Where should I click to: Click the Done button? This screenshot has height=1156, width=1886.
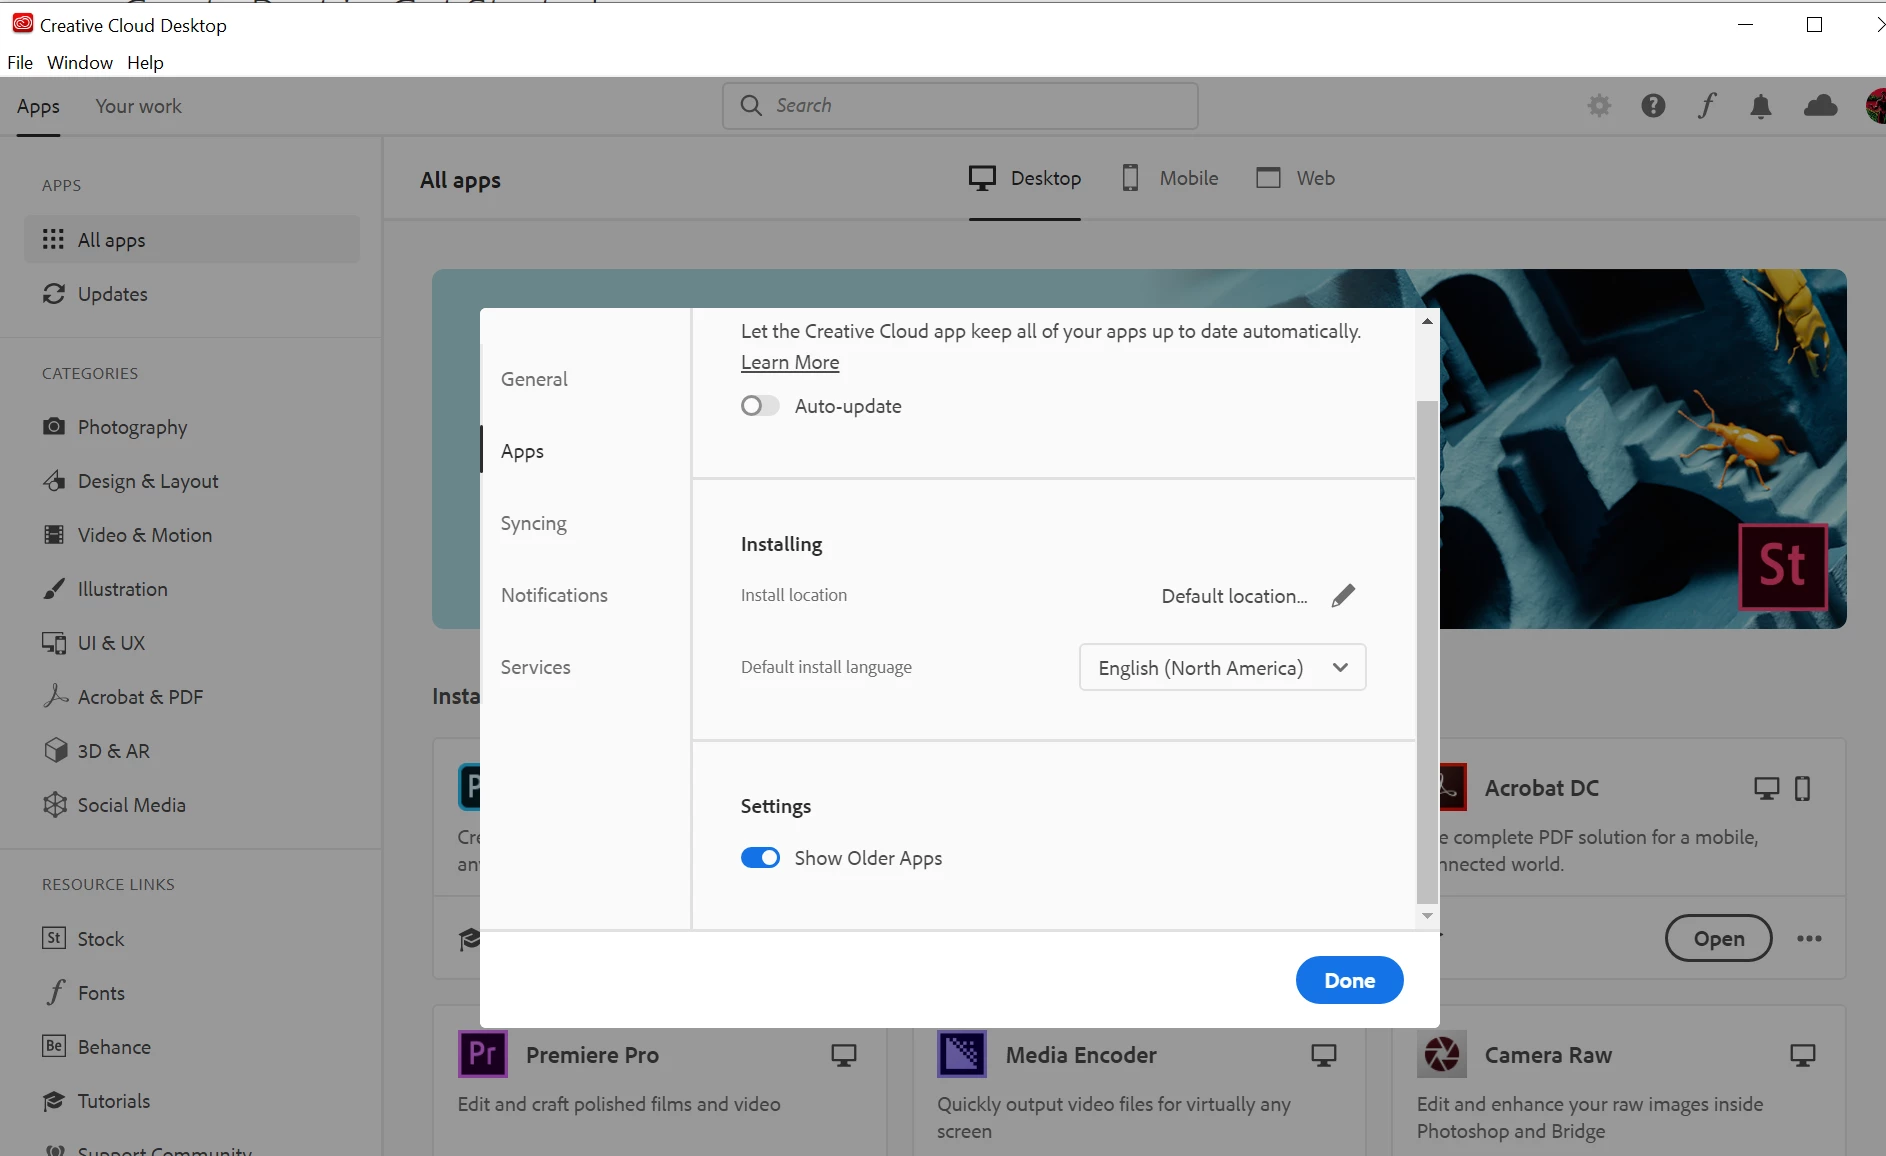1349,980
